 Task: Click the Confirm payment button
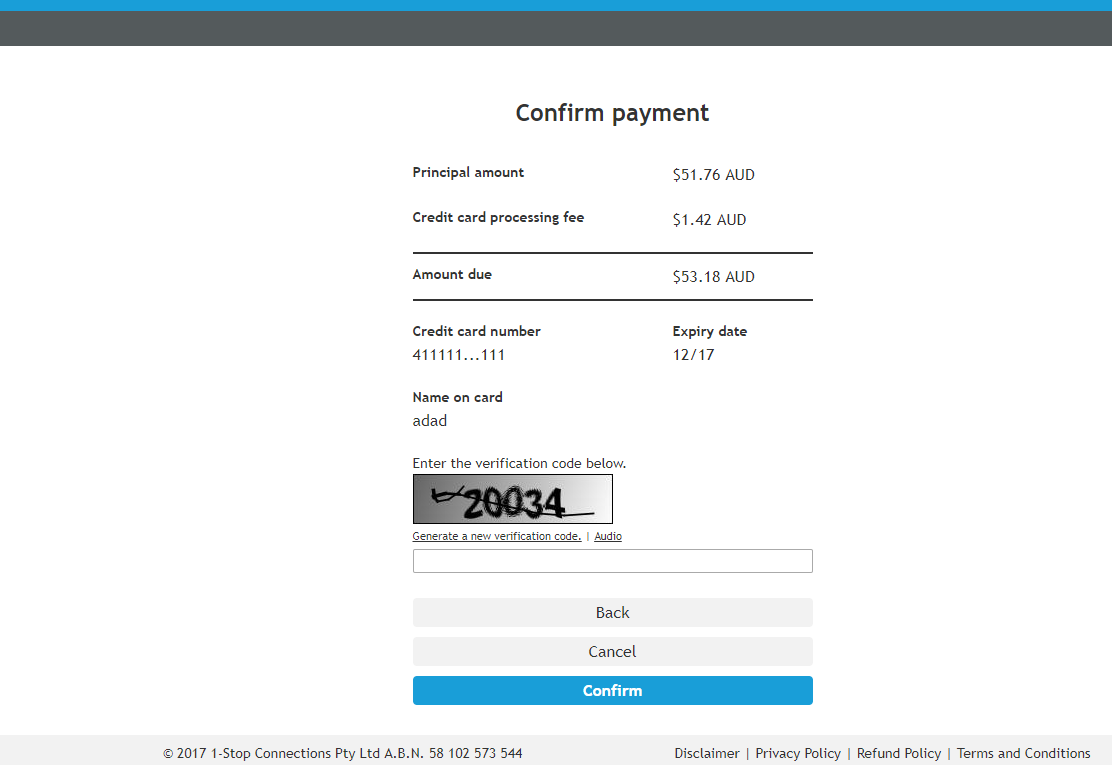[x=613, y=691]
